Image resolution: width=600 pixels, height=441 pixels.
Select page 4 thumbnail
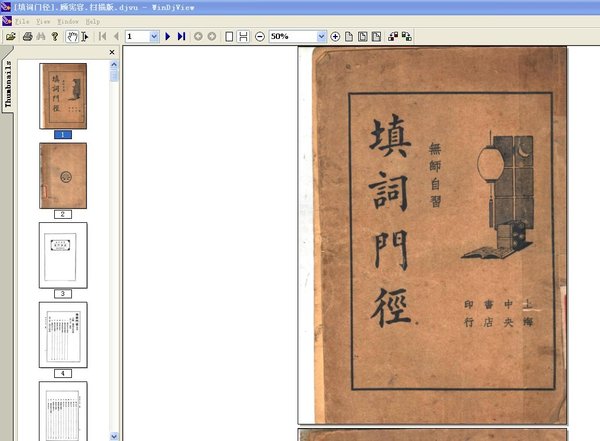(x=63, y=335)
